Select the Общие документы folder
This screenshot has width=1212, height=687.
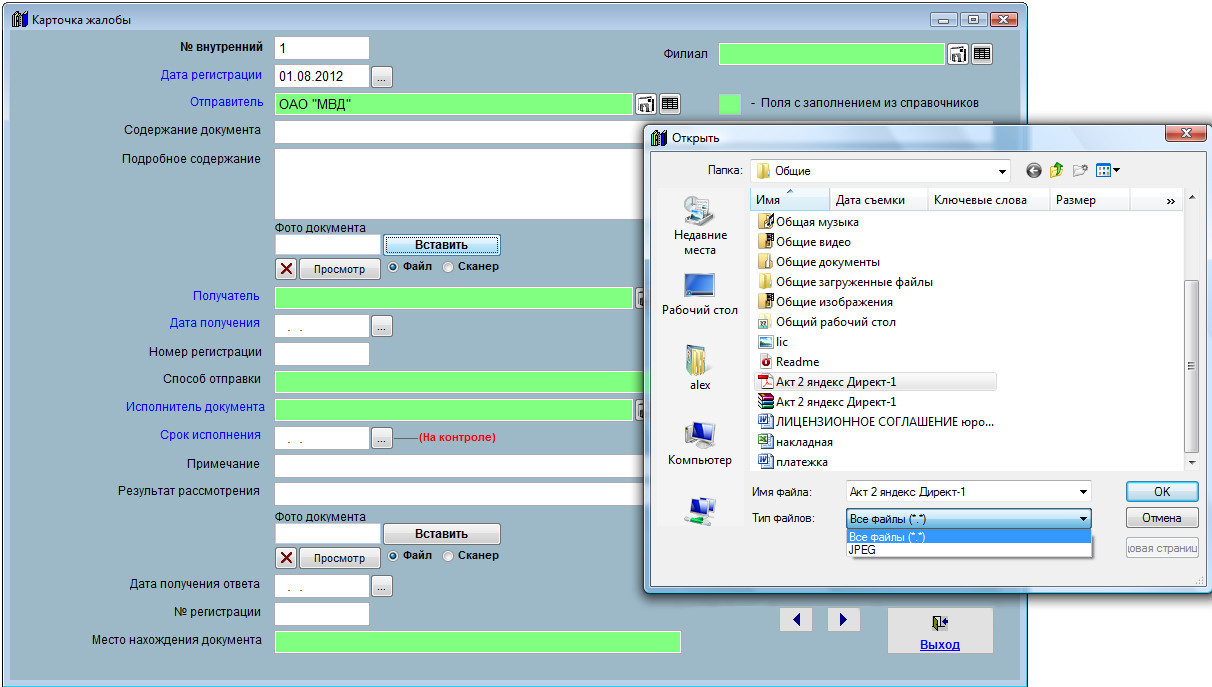pyautogui.click(x=819, y=262)
